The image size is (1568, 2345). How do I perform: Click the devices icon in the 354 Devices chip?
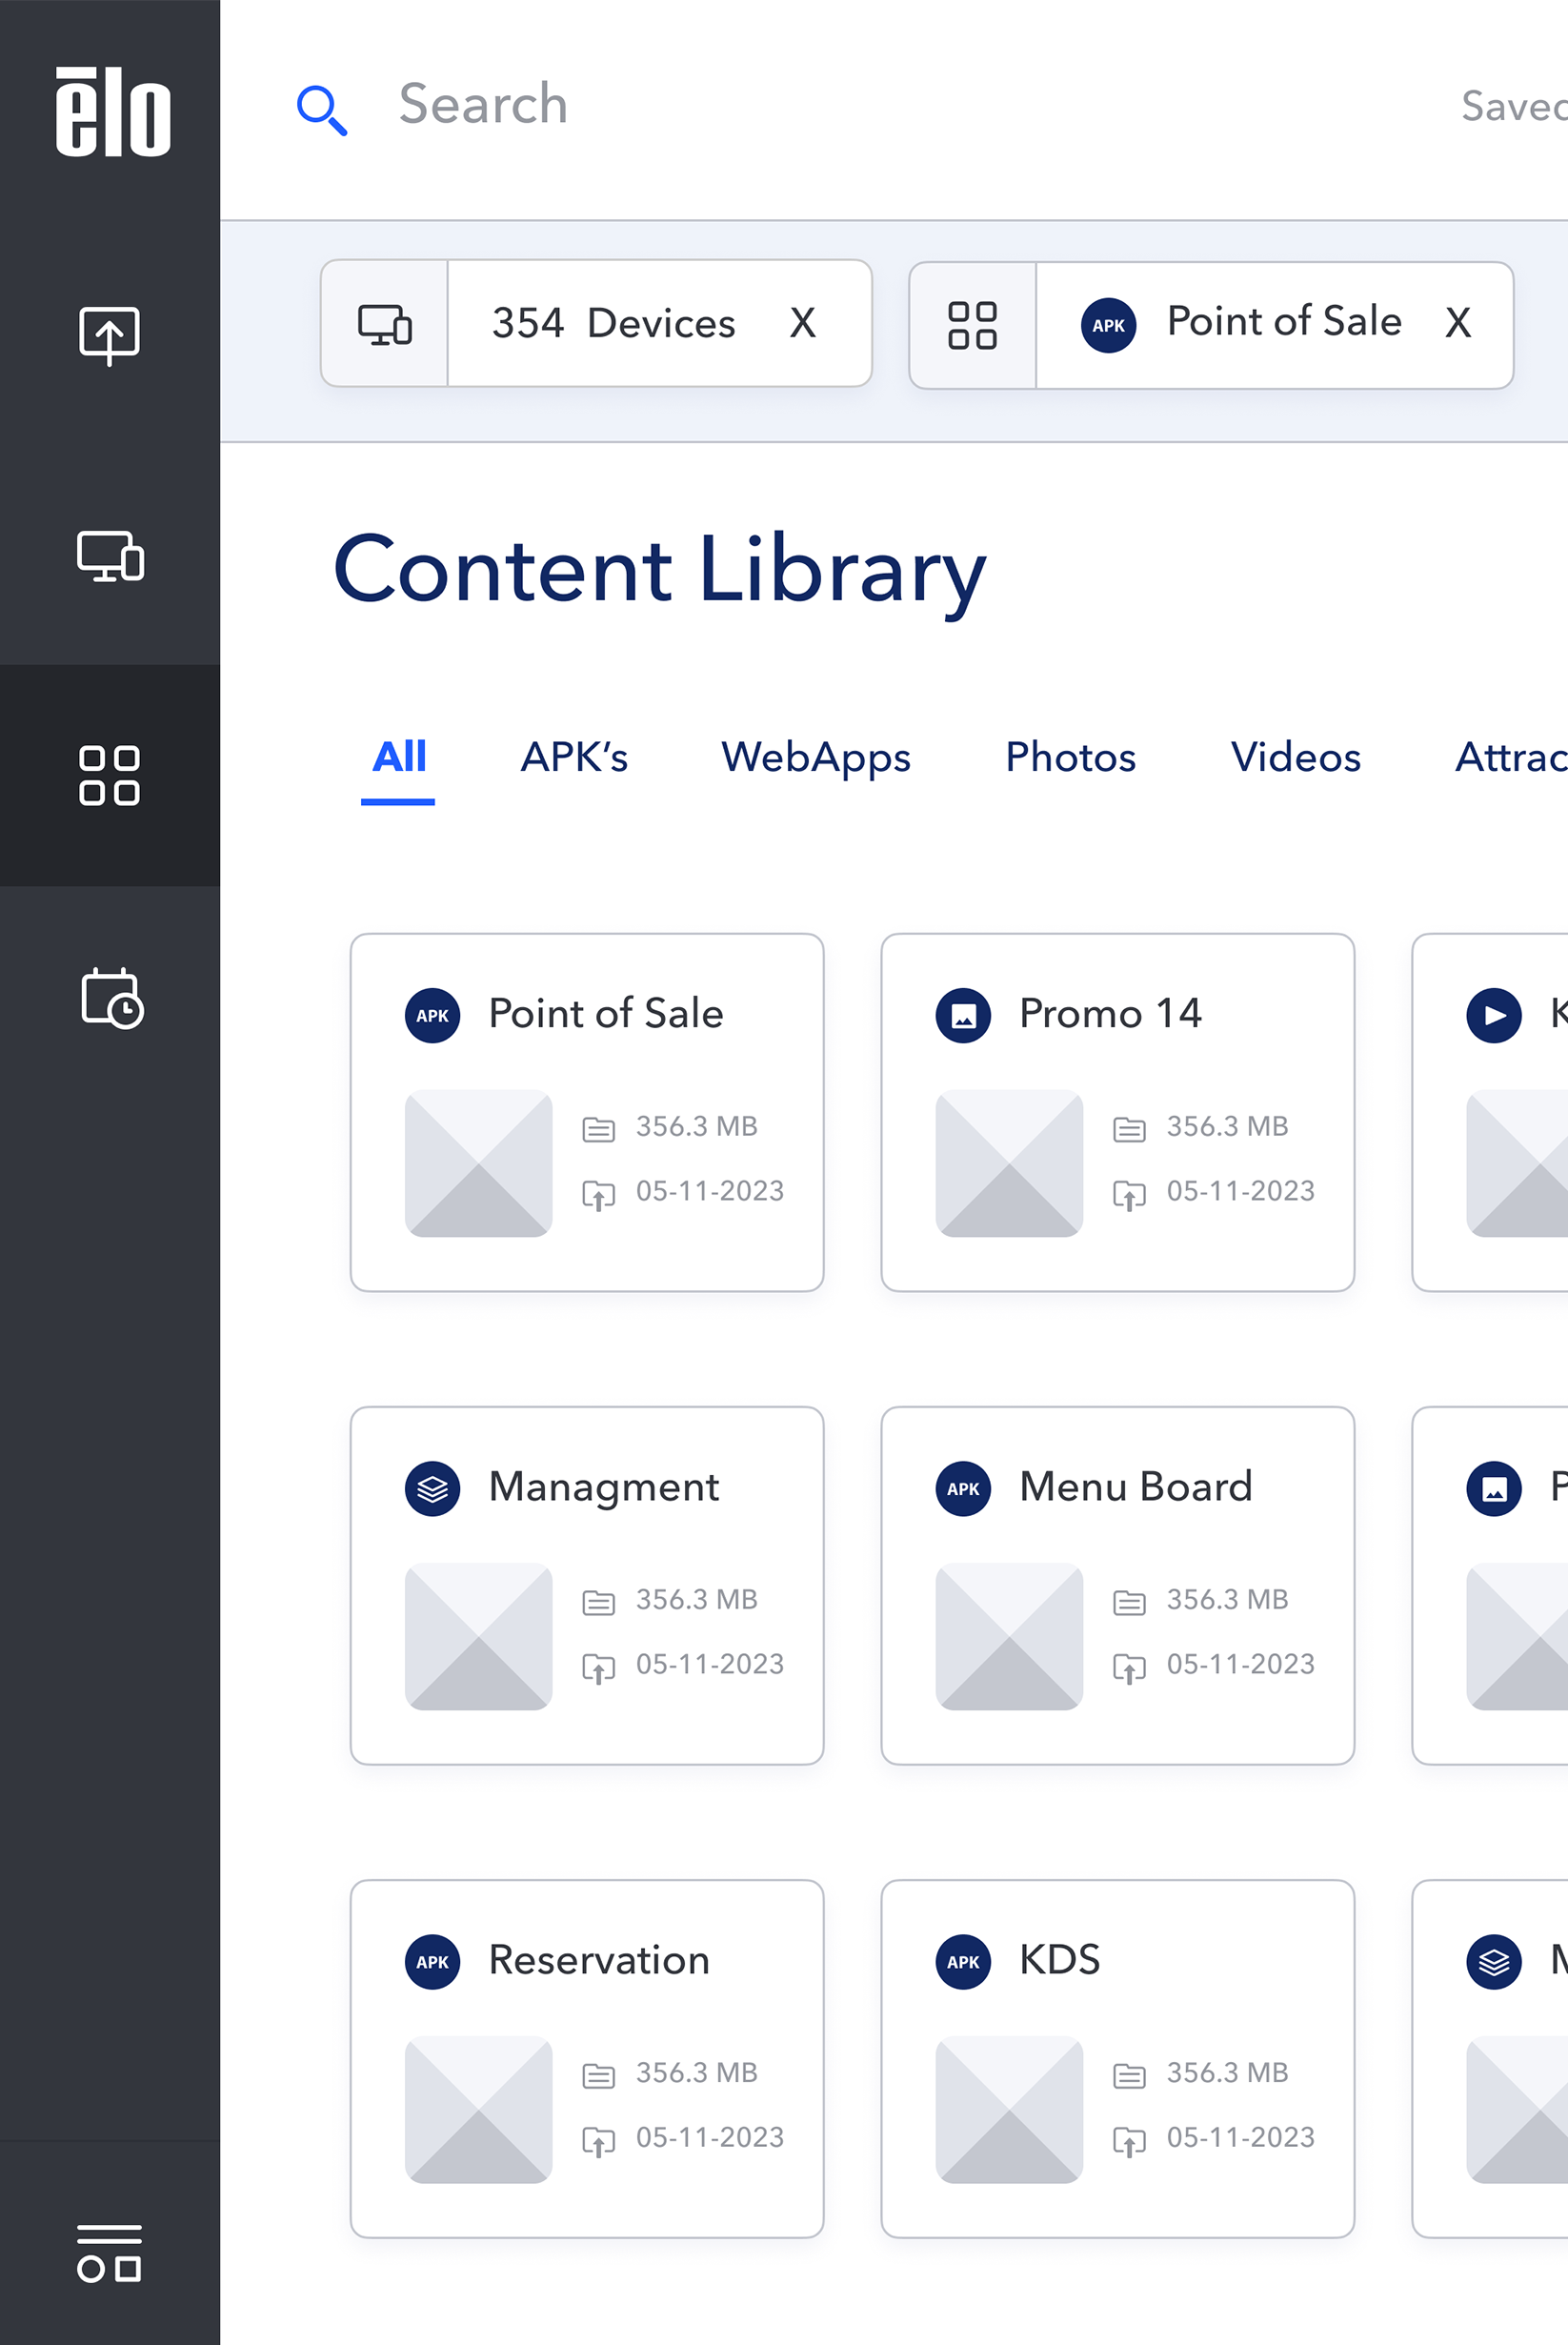385,324
